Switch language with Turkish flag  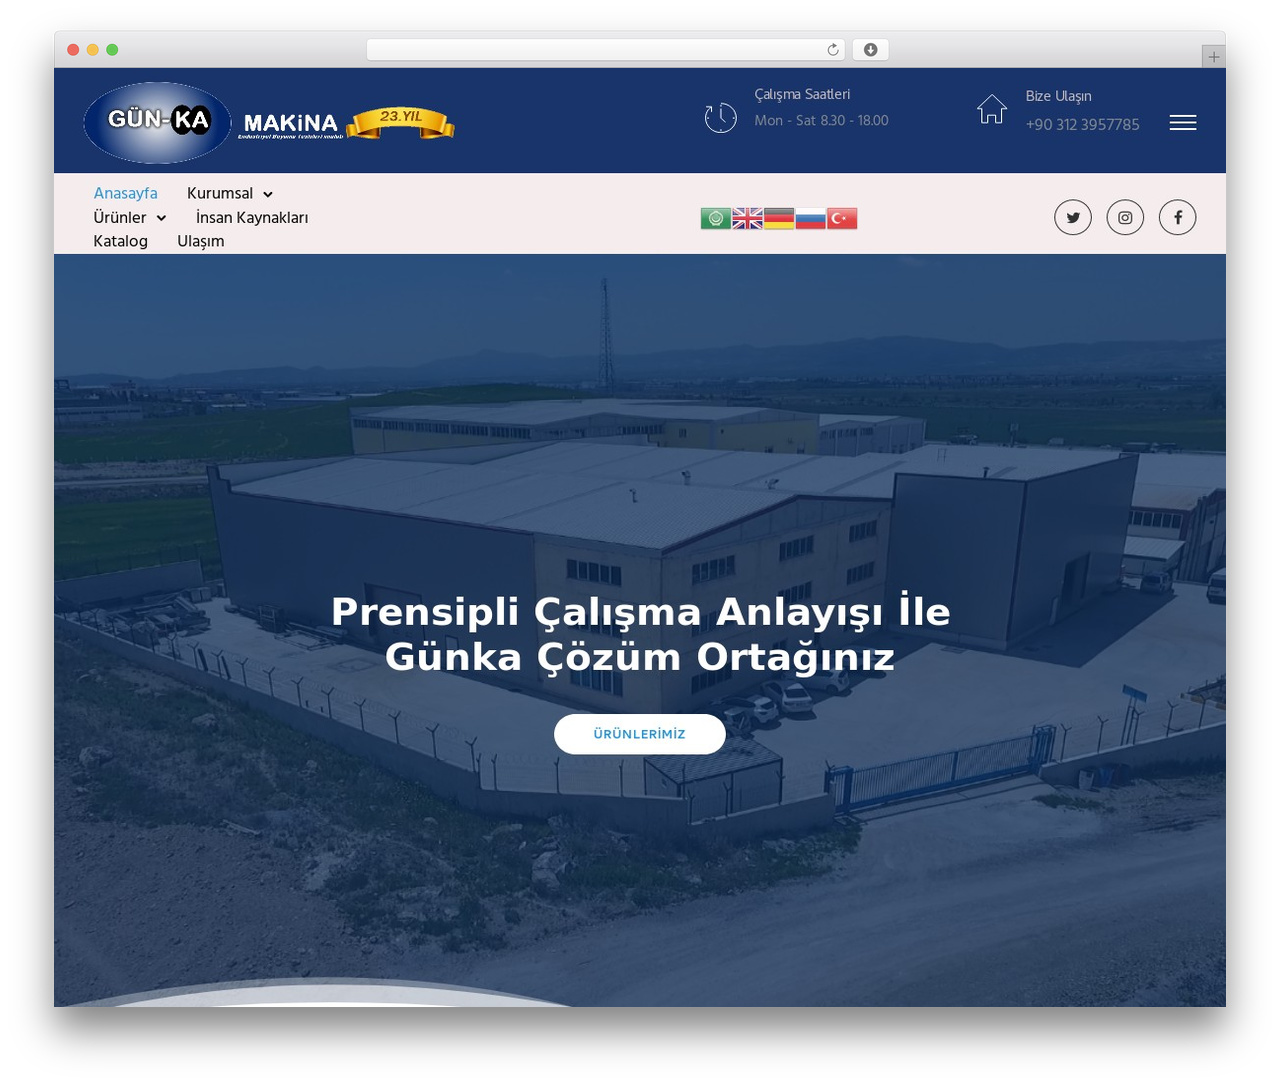point(842,218)
